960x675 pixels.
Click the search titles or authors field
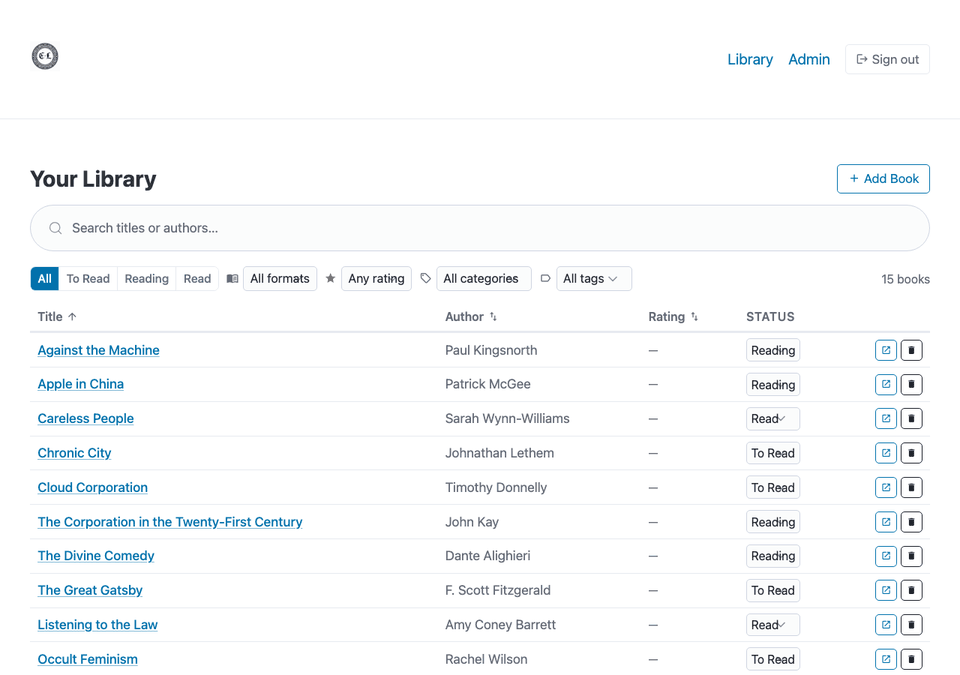pos(480,228)
